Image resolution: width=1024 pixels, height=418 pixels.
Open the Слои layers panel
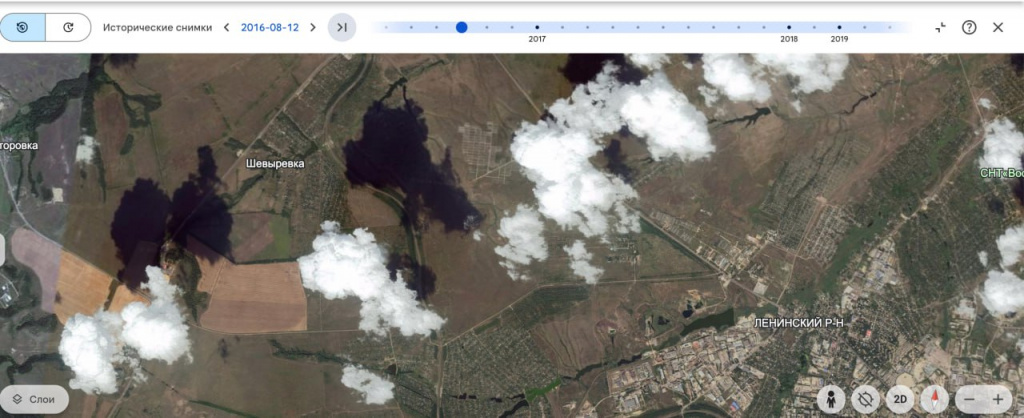pos(34,399)
